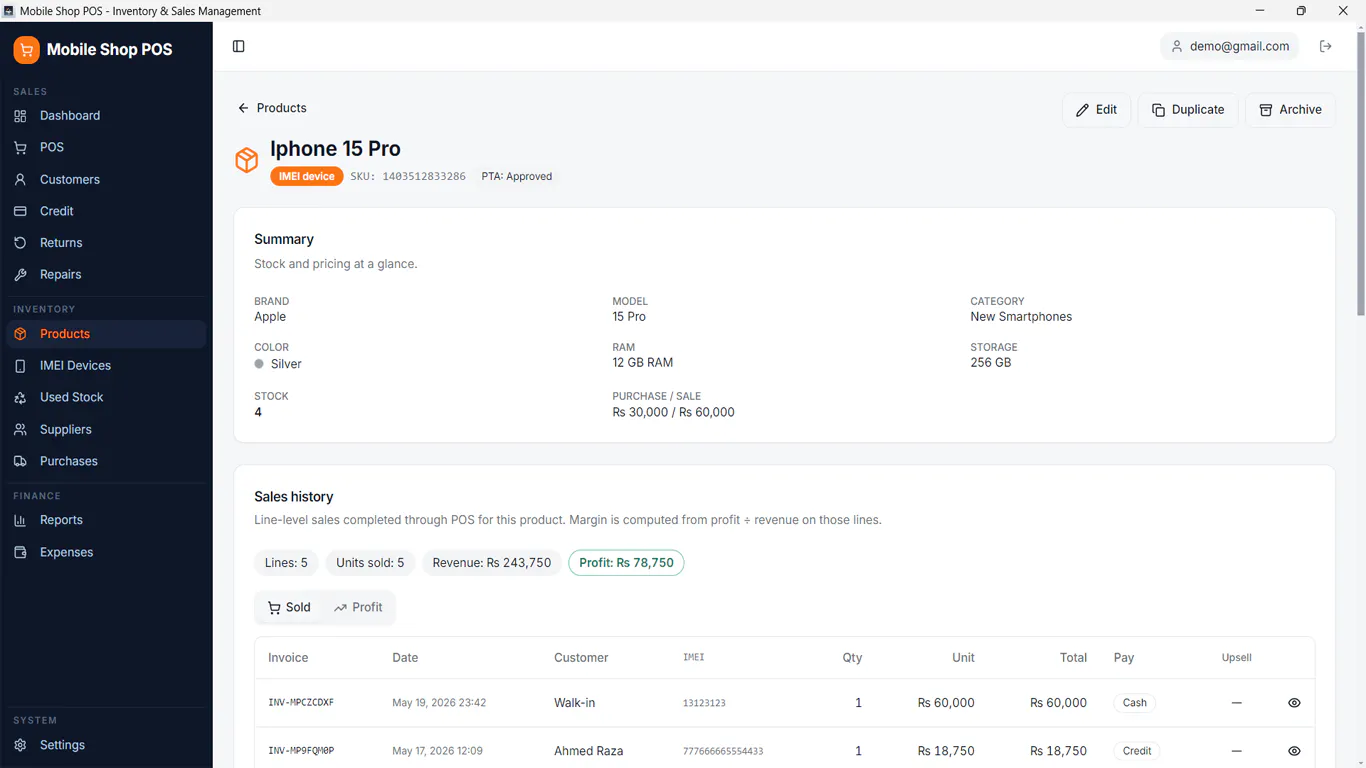
Task: Click the back arrow next to Products
Action: [243, 108]
